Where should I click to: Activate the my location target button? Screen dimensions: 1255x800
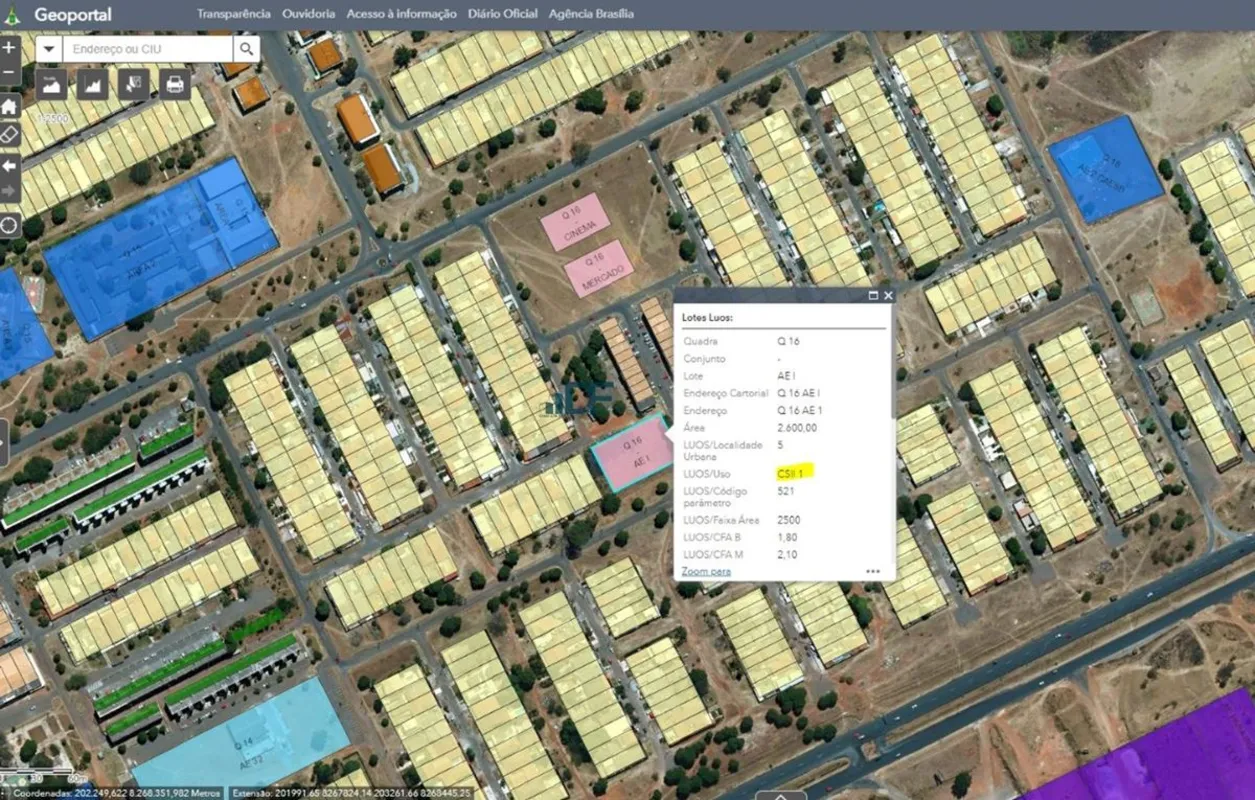tap(9, 224)
